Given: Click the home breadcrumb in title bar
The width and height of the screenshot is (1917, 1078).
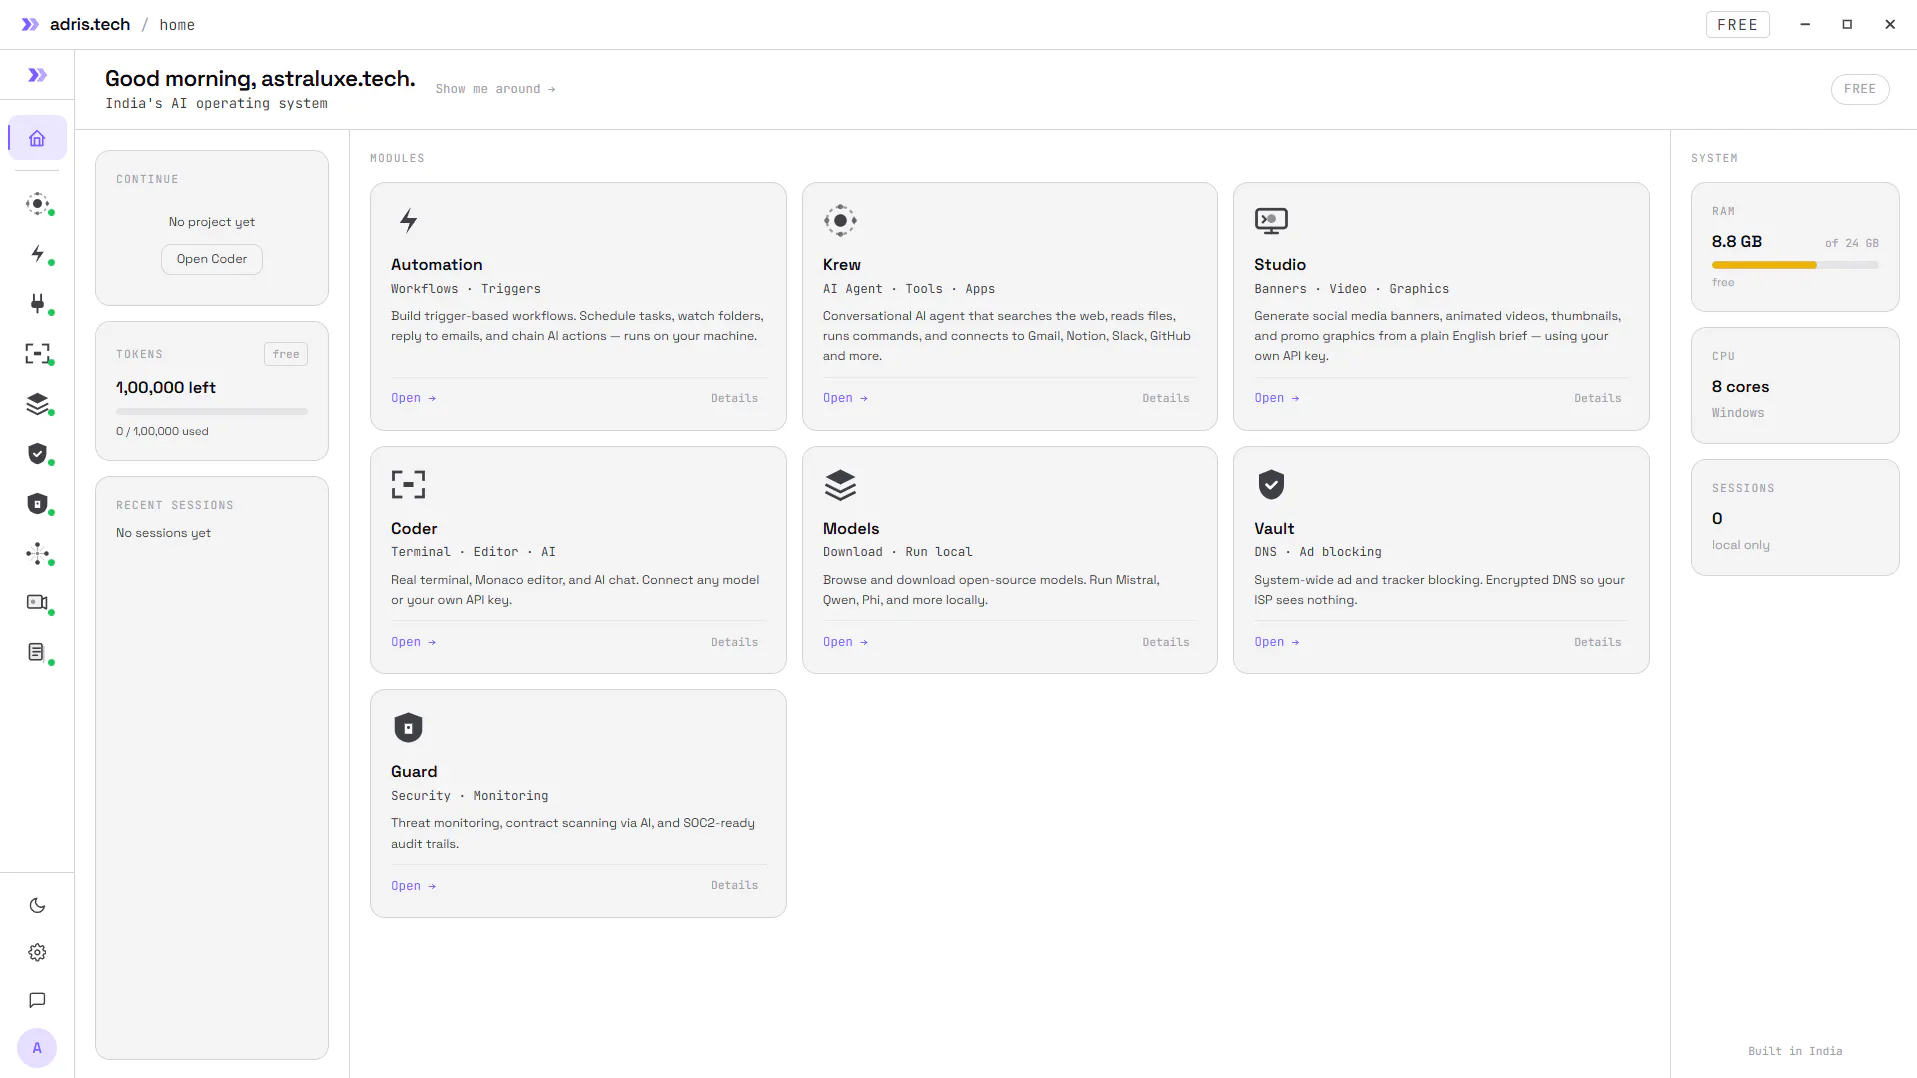Looking at the screenshot, I should pos(177,25).
